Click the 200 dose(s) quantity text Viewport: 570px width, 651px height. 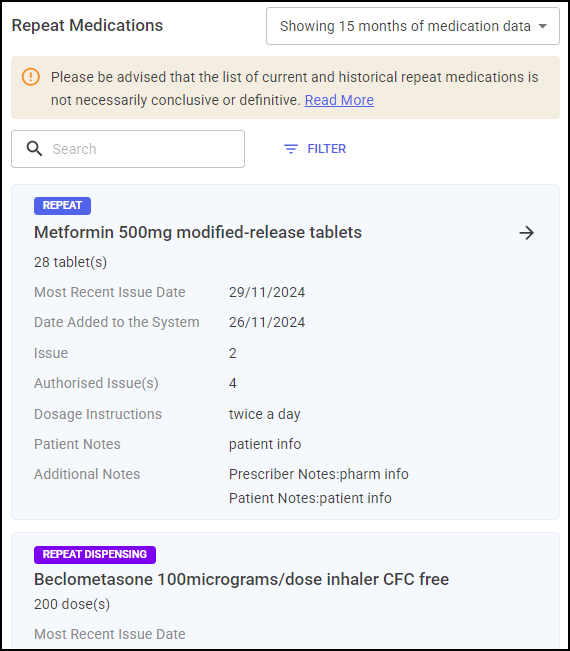[72, 604]
